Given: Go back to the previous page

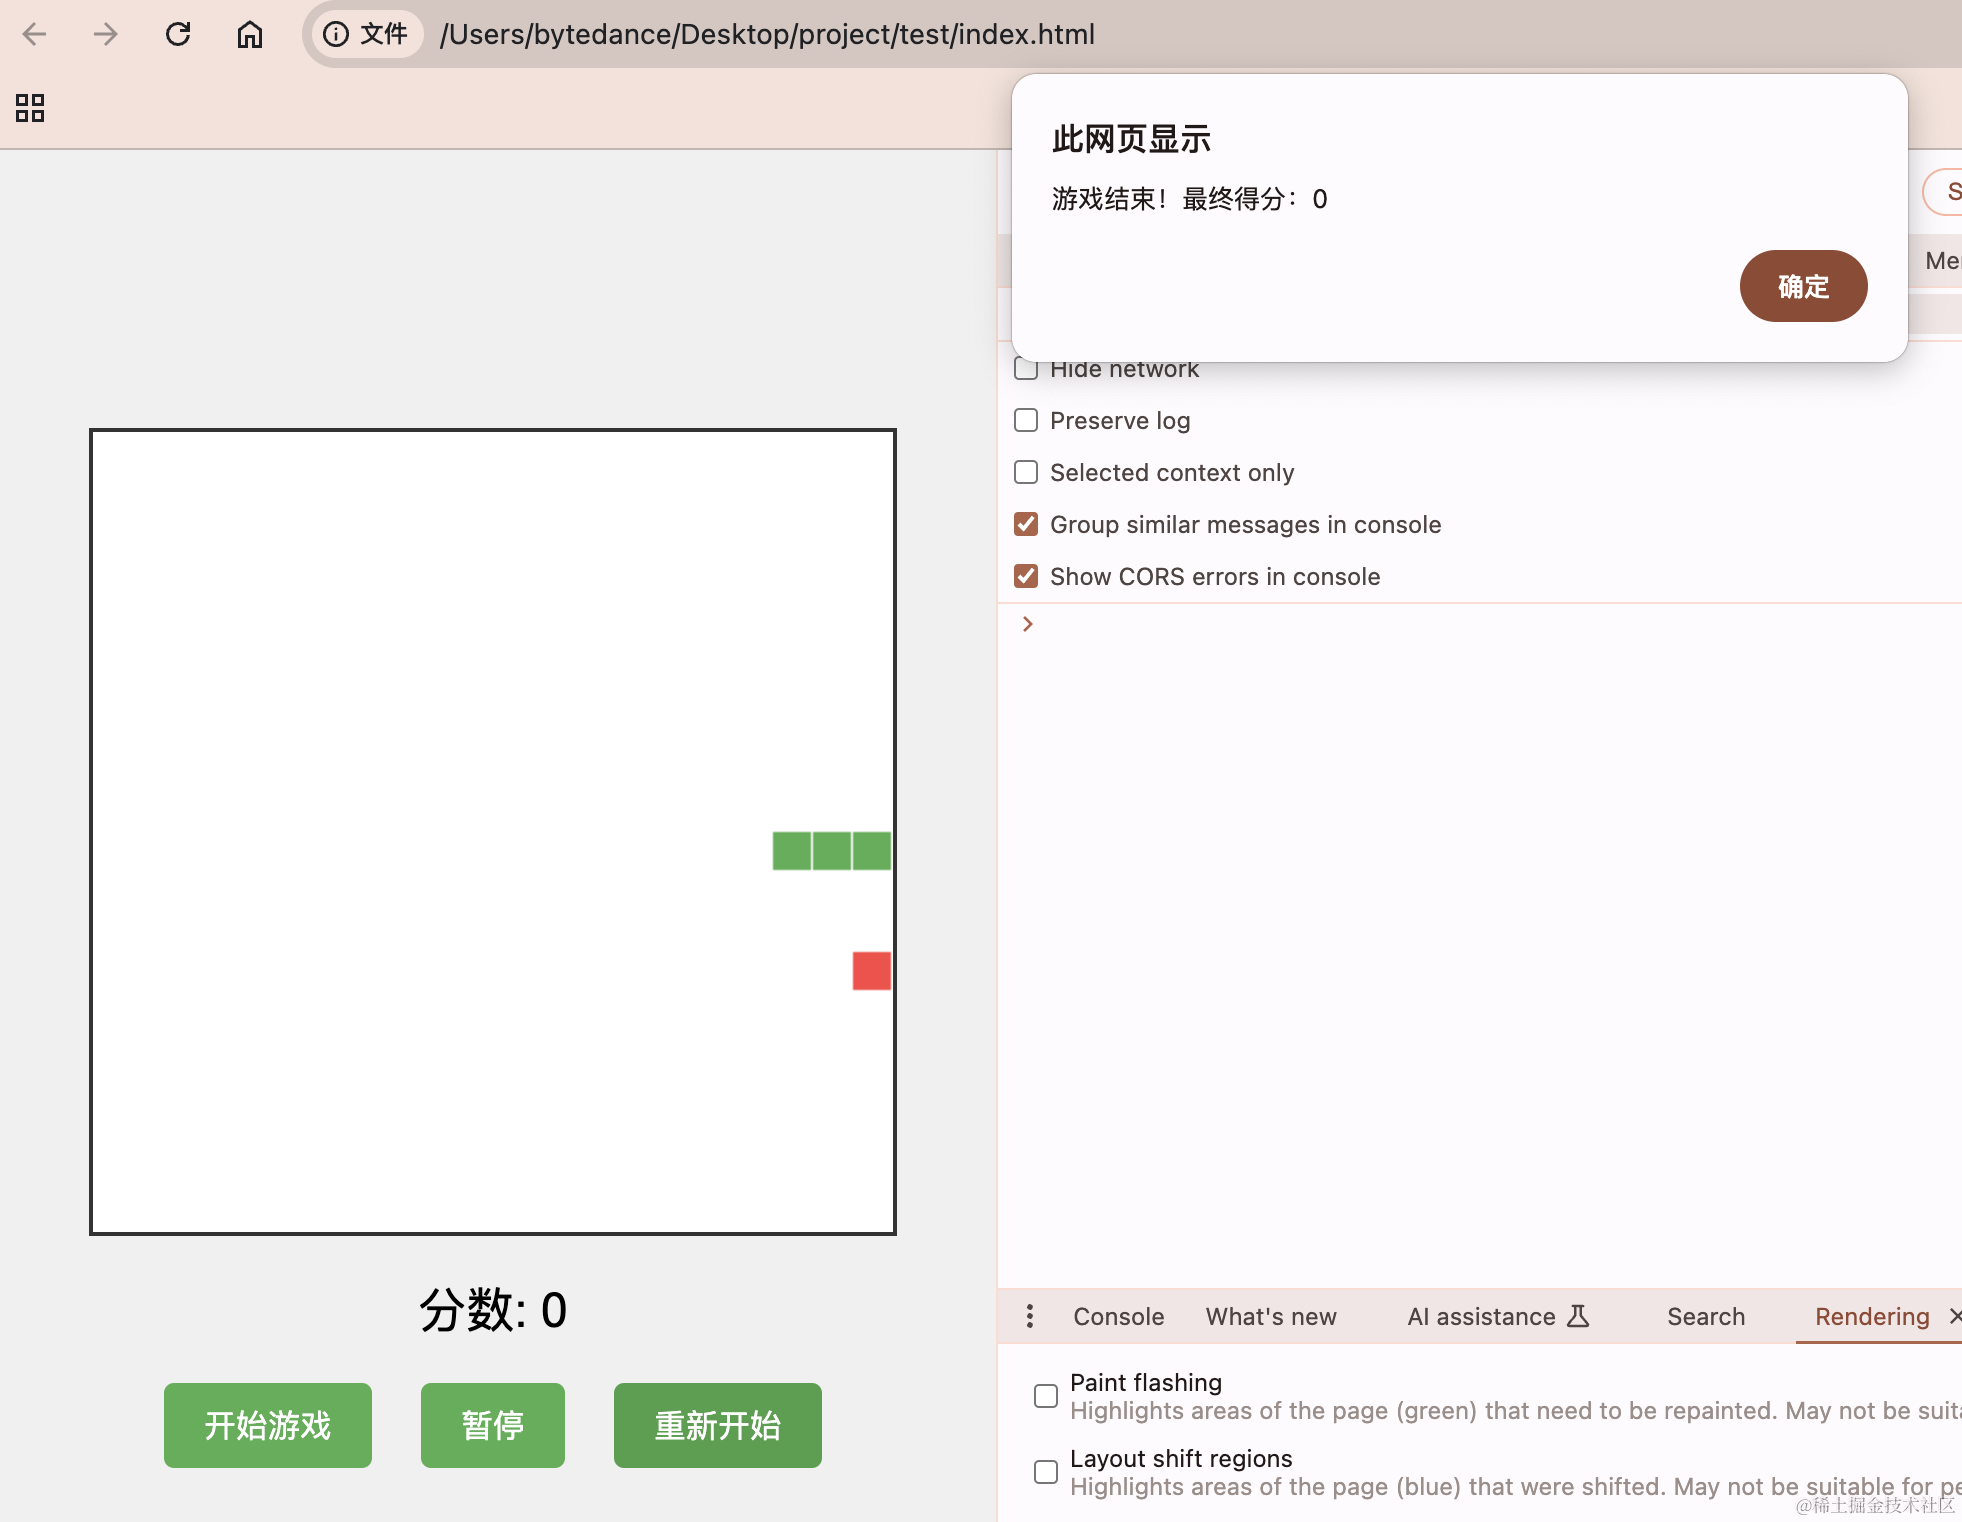Looking at the screenshot, I should 35,35.
